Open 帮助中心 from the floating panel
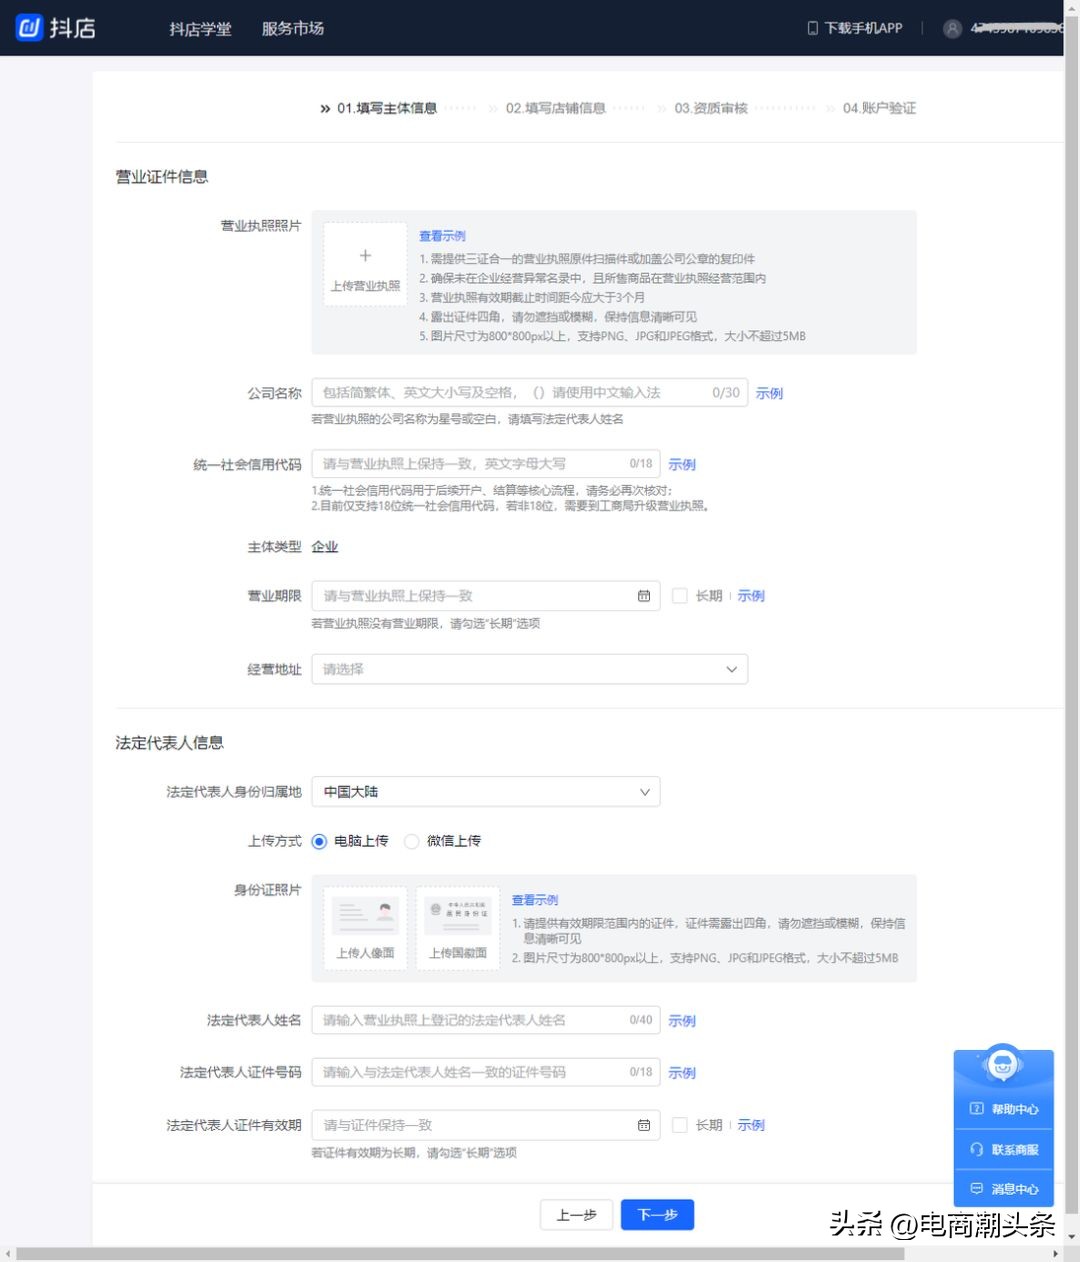Image resolution: width=1080 pixels, height=1262 pixels. click(1003, 1109)
